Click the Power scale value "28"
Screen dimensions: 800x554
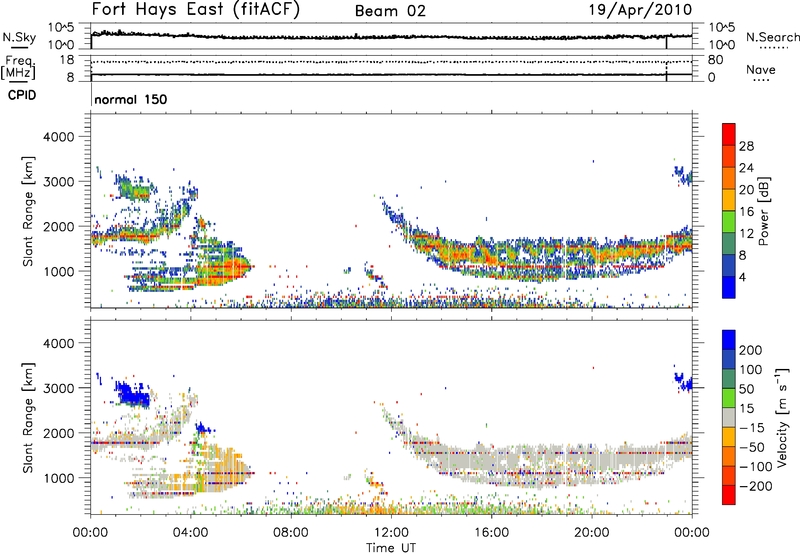pos(746,146)
